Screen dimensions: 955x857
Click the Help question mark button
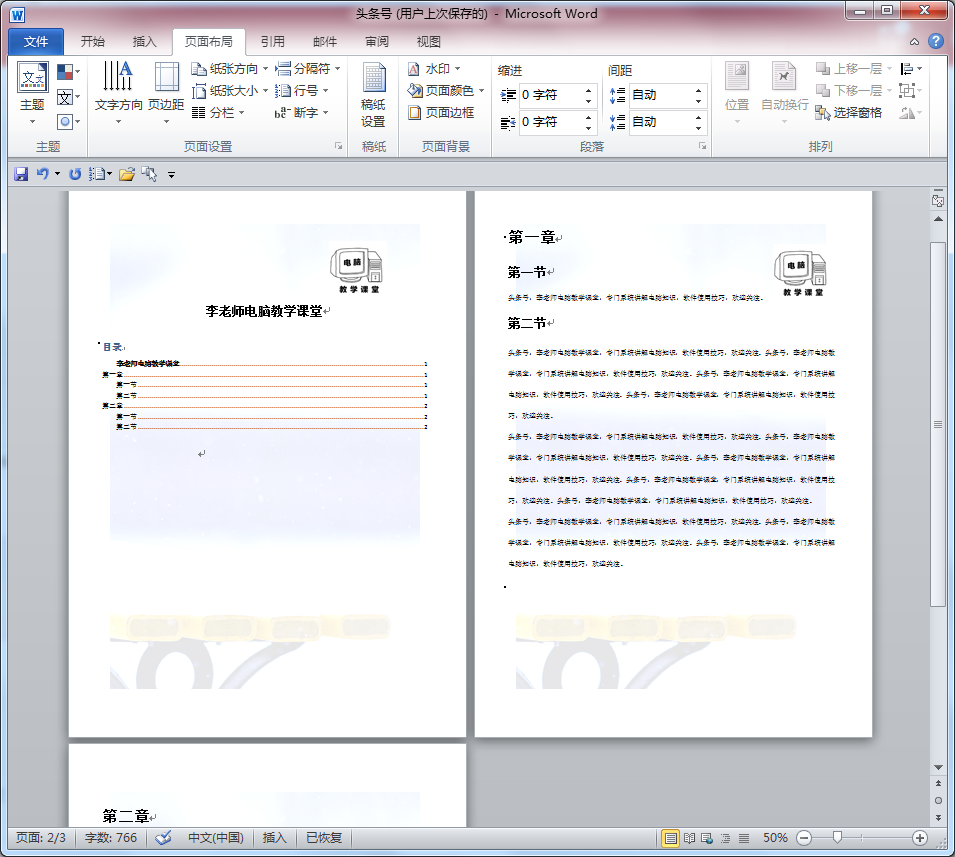pyautogui.click(x=937, y=41)
